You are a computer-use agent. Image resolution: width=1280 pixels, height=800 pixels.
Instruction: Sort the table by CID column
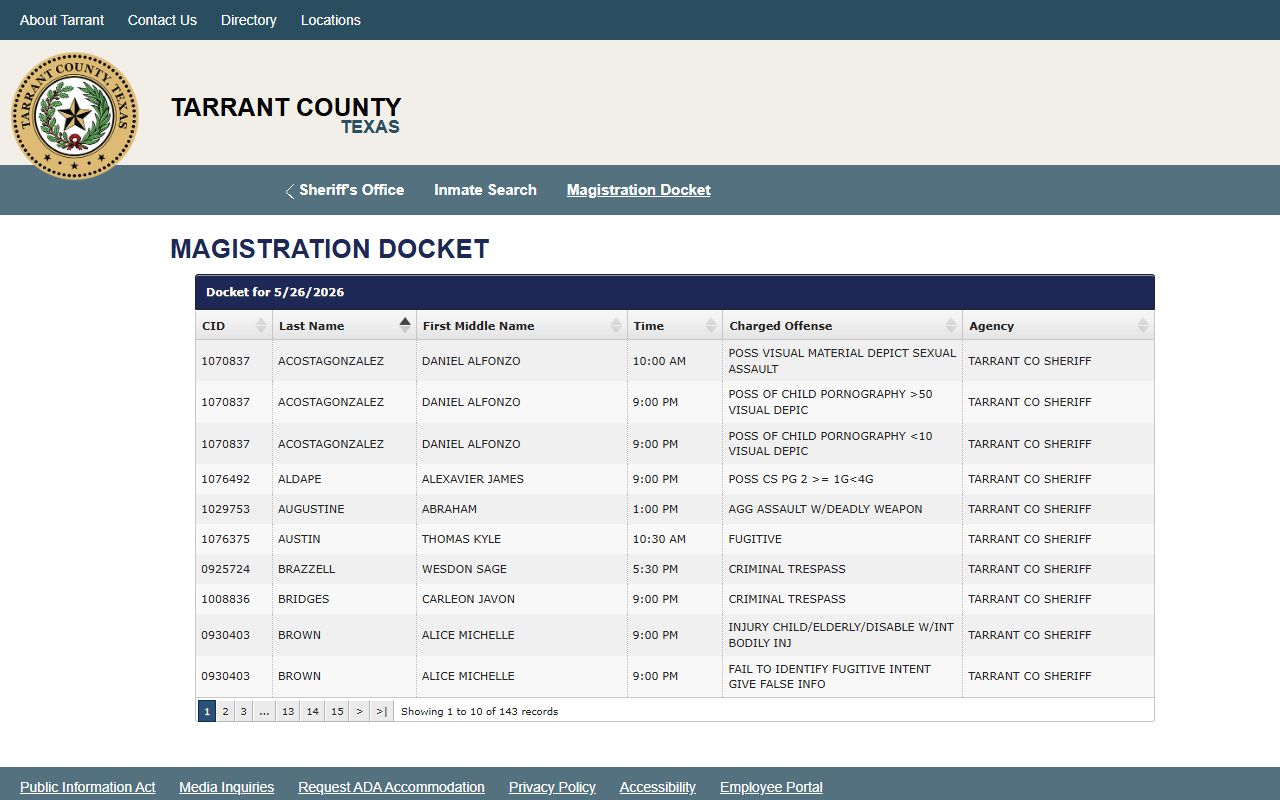[234, 326]
